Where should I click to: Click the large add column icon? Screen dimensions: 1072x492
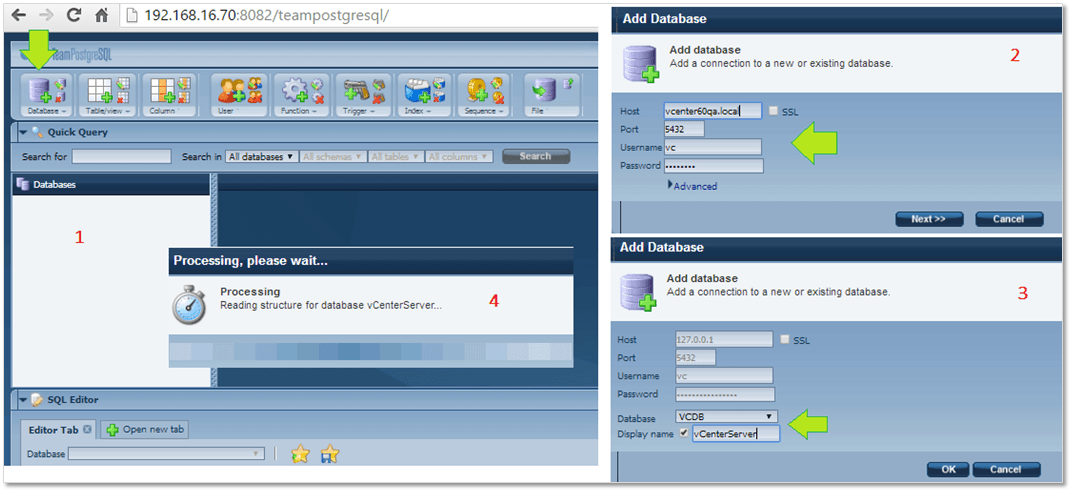point(163,90)
